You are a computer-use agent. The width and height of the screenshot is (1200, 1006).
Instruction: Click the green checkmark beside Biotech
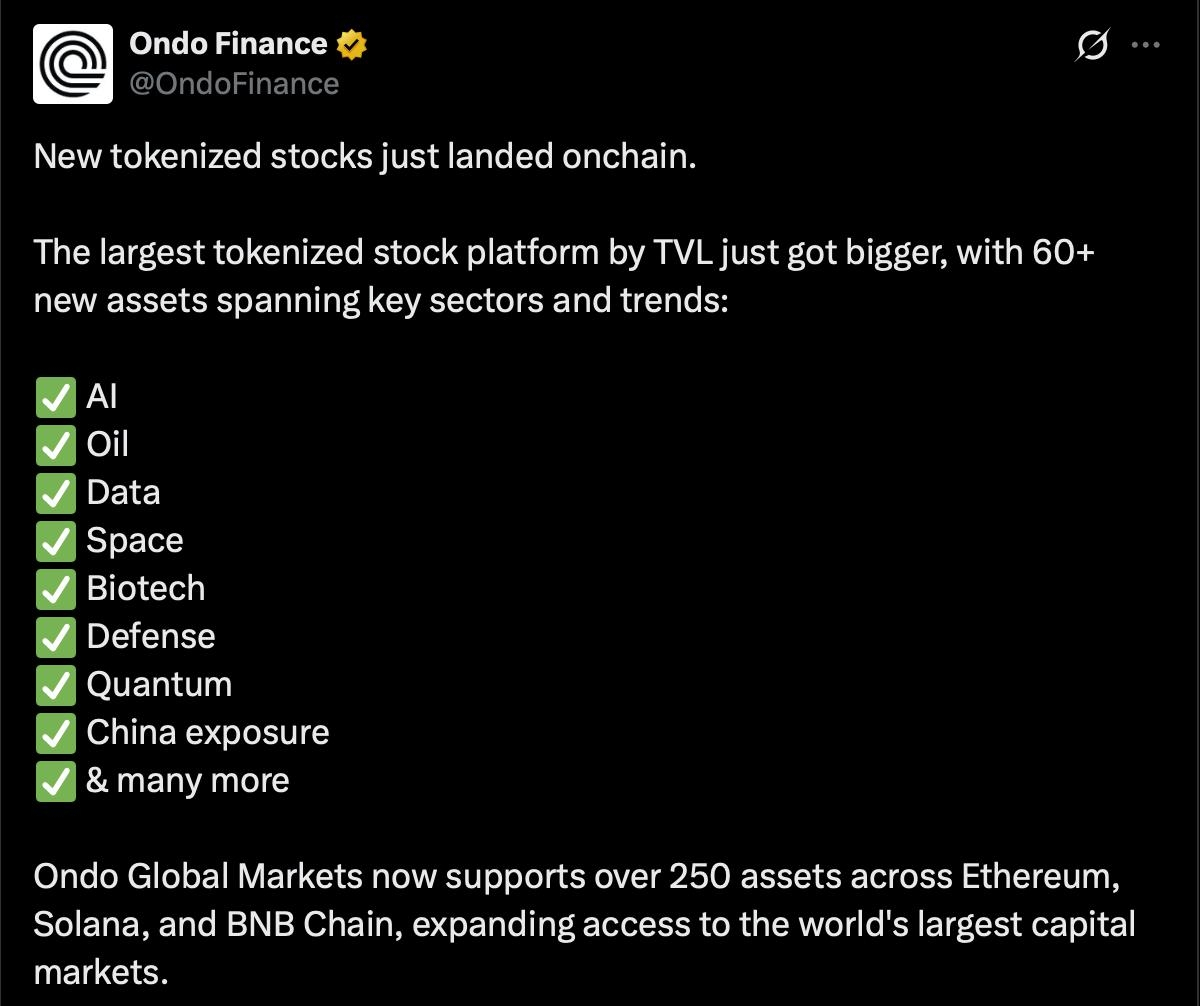click(x=55, y=589)
